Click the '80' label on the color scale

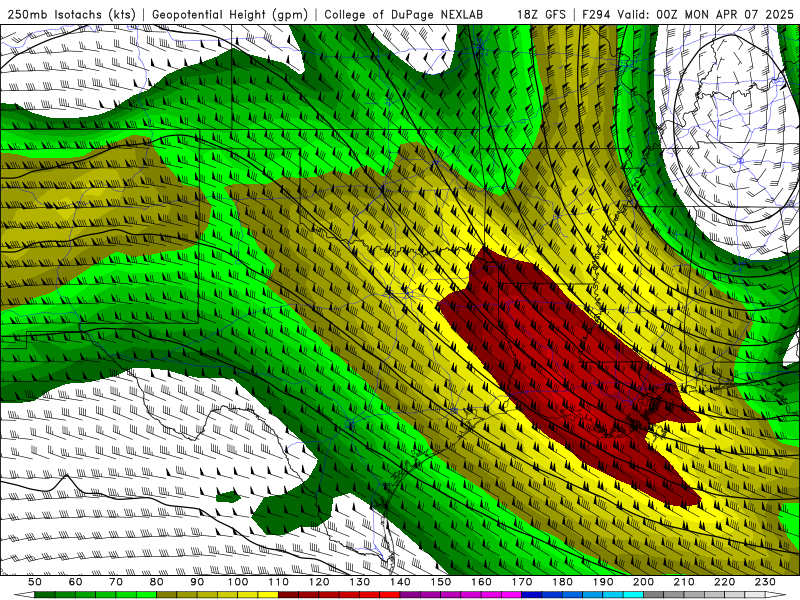pyautogui.click(x=157, y=582)
